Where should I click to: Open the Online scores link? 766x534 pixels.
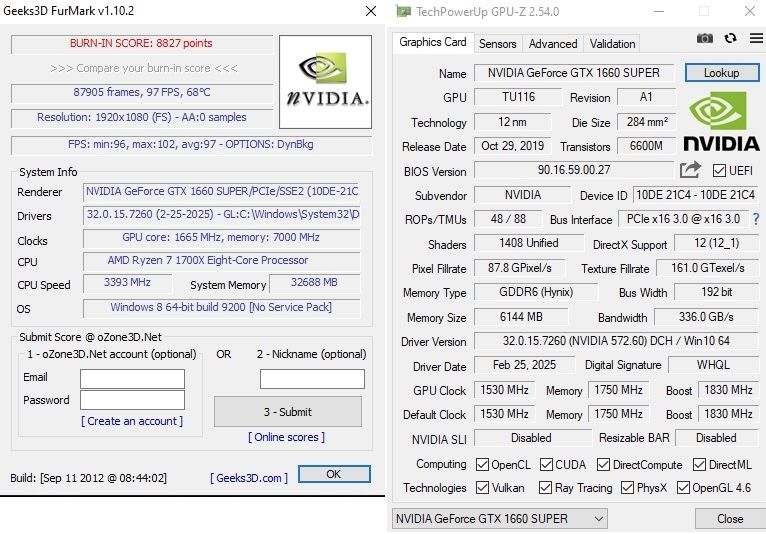[287, 437]
